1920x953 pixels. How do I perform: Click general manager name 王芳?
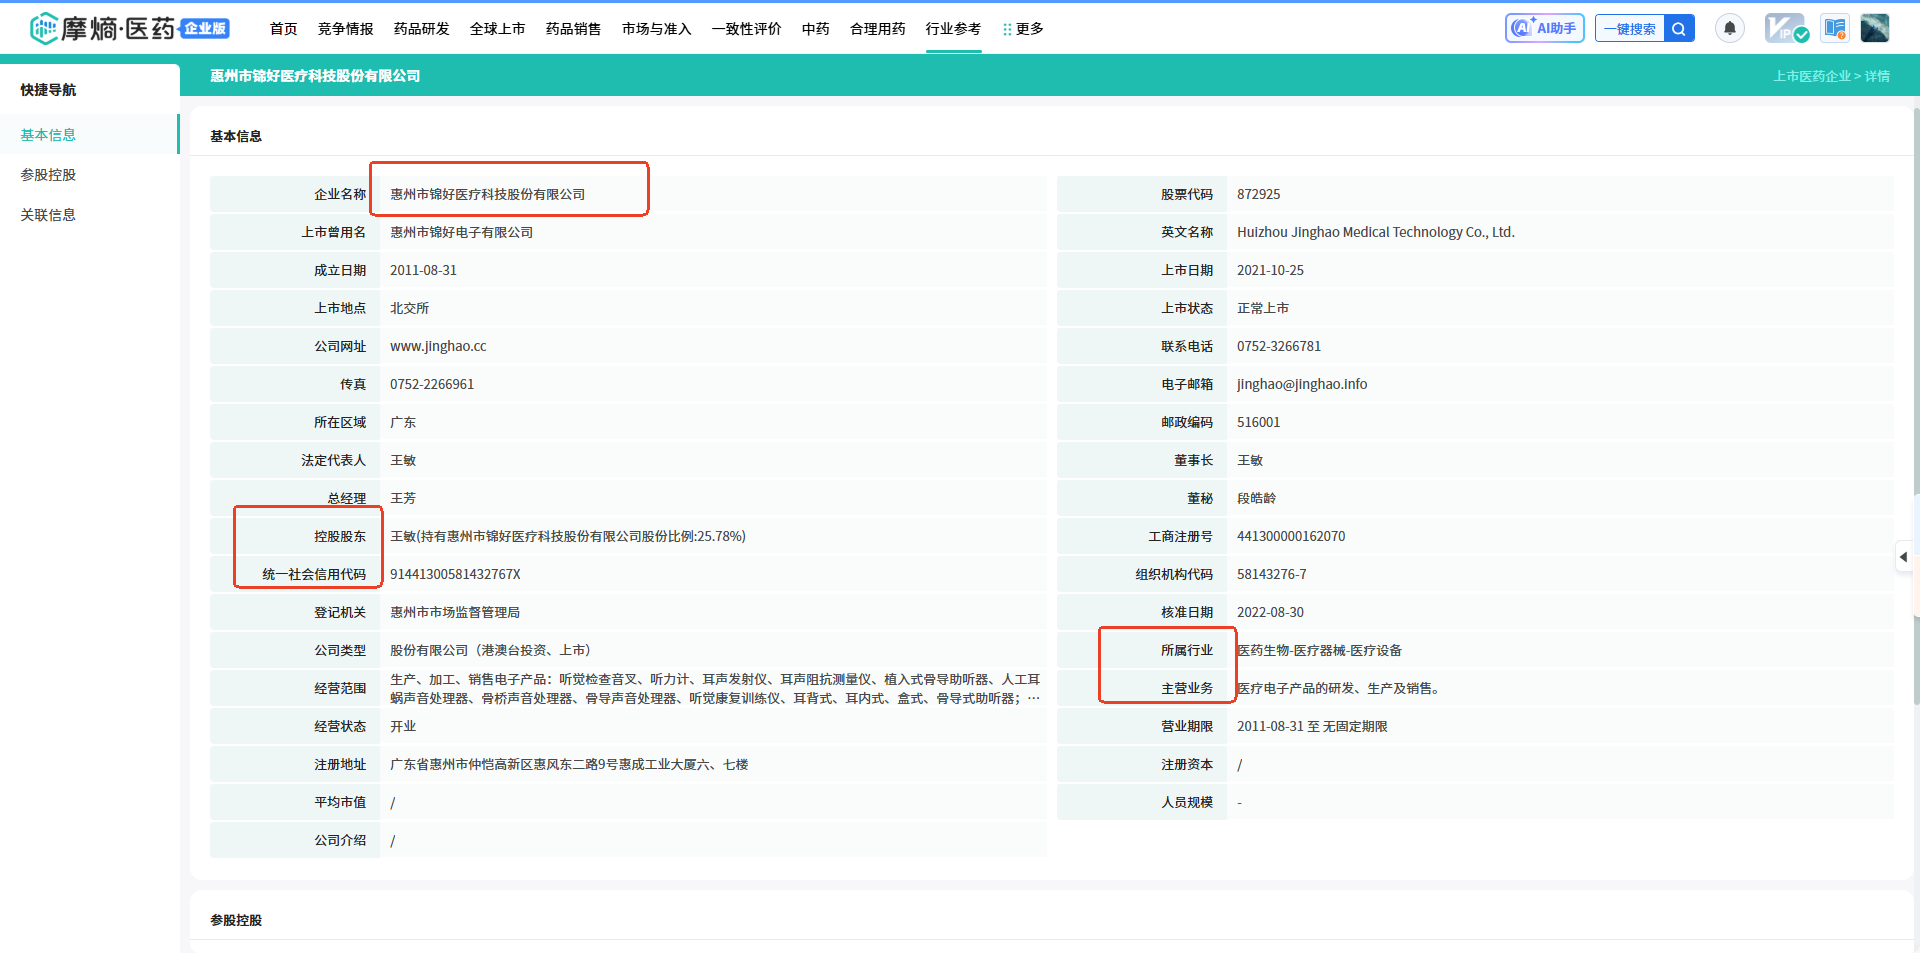403,498
